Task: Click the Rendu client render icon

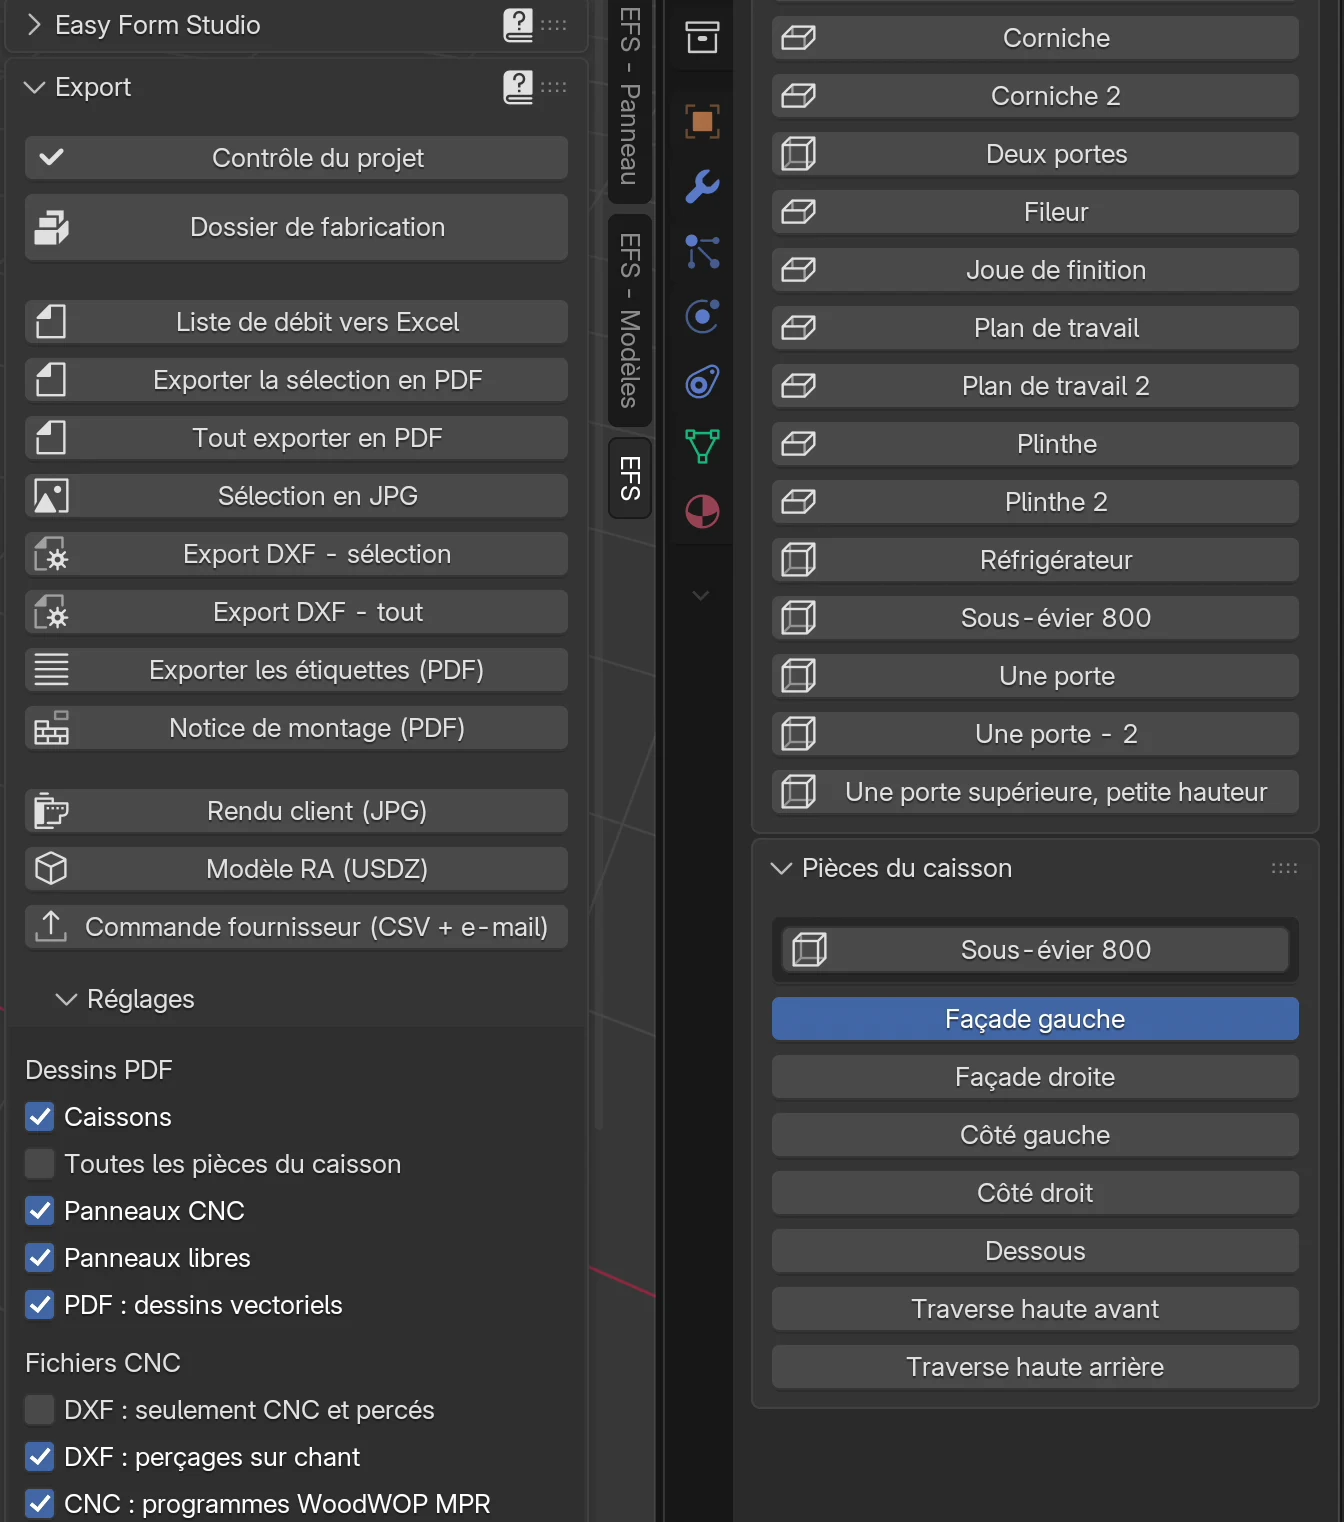Action: [51, 811]
